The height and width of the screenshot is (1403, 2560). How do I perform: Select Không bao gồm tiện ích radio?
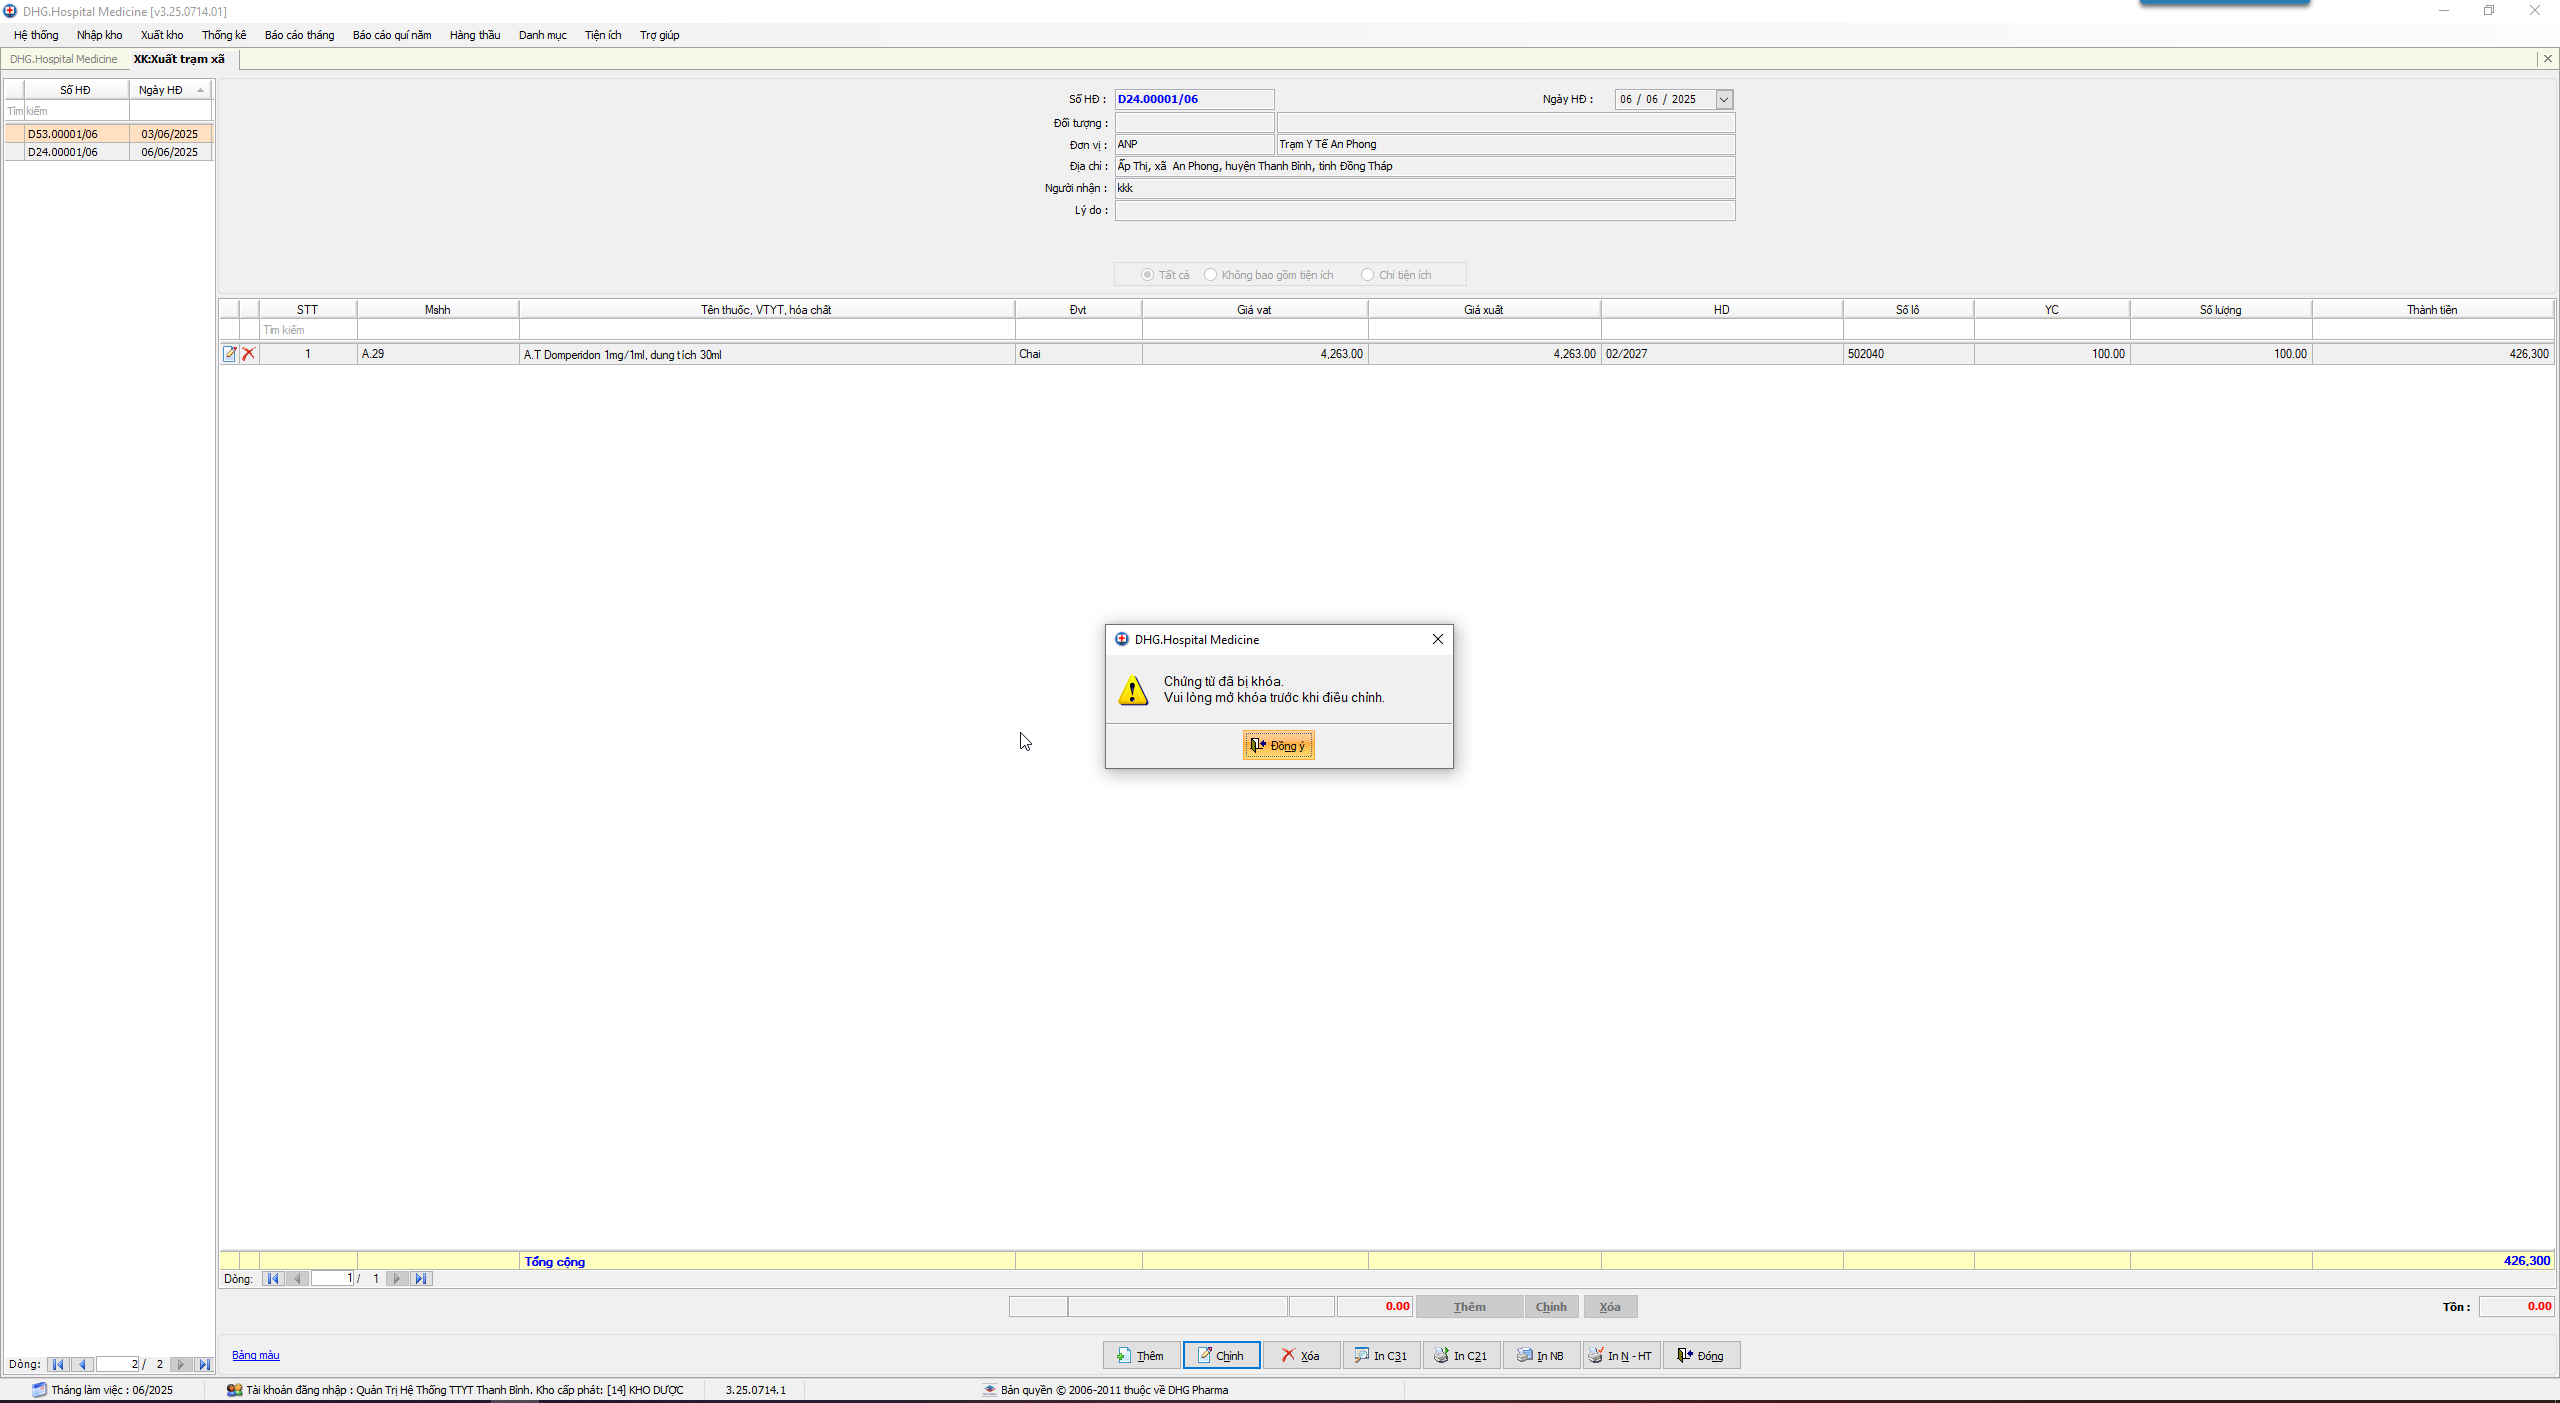[x=1210, y=275]
